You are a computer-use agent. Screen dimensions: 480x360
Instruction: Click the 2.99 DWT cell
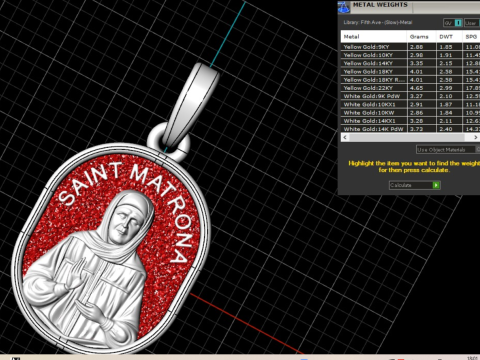coord(449,88)
